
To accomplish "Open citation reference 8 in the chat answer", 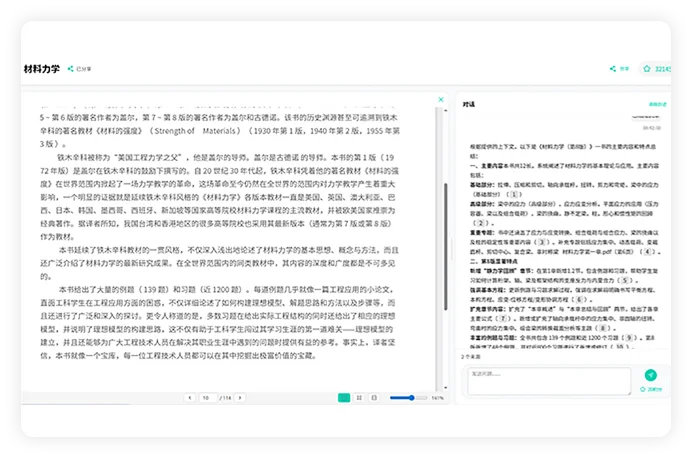I will point(602,328).
